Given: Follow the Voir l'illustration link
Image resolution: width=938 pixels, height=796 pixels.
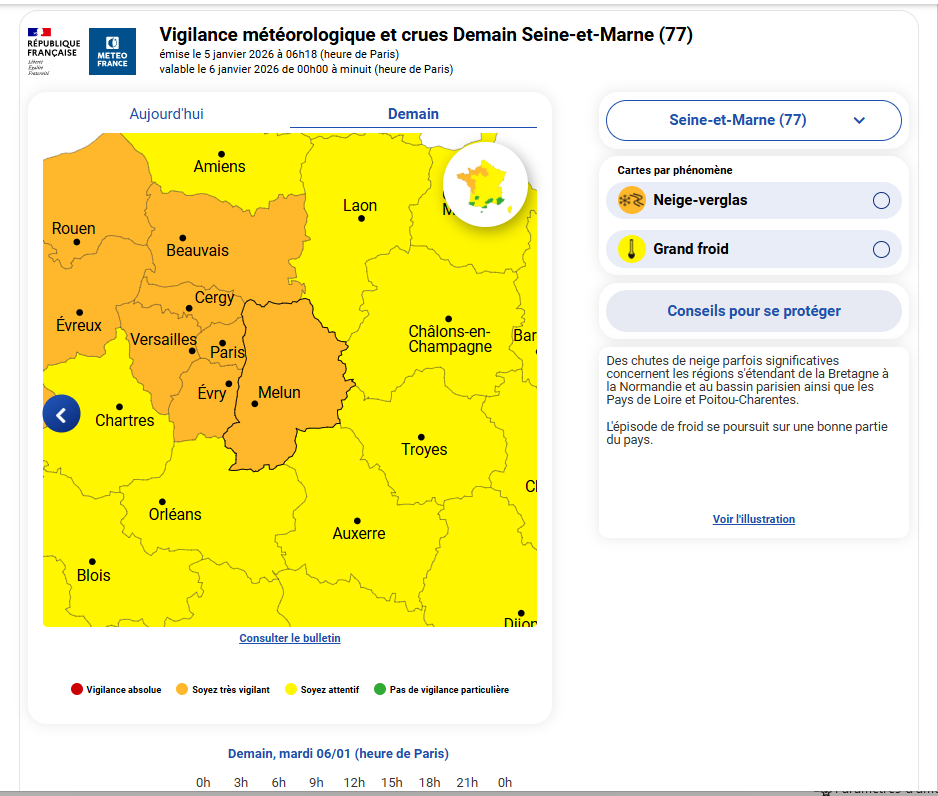Looking at the screenshot, I should click(753, 519).
